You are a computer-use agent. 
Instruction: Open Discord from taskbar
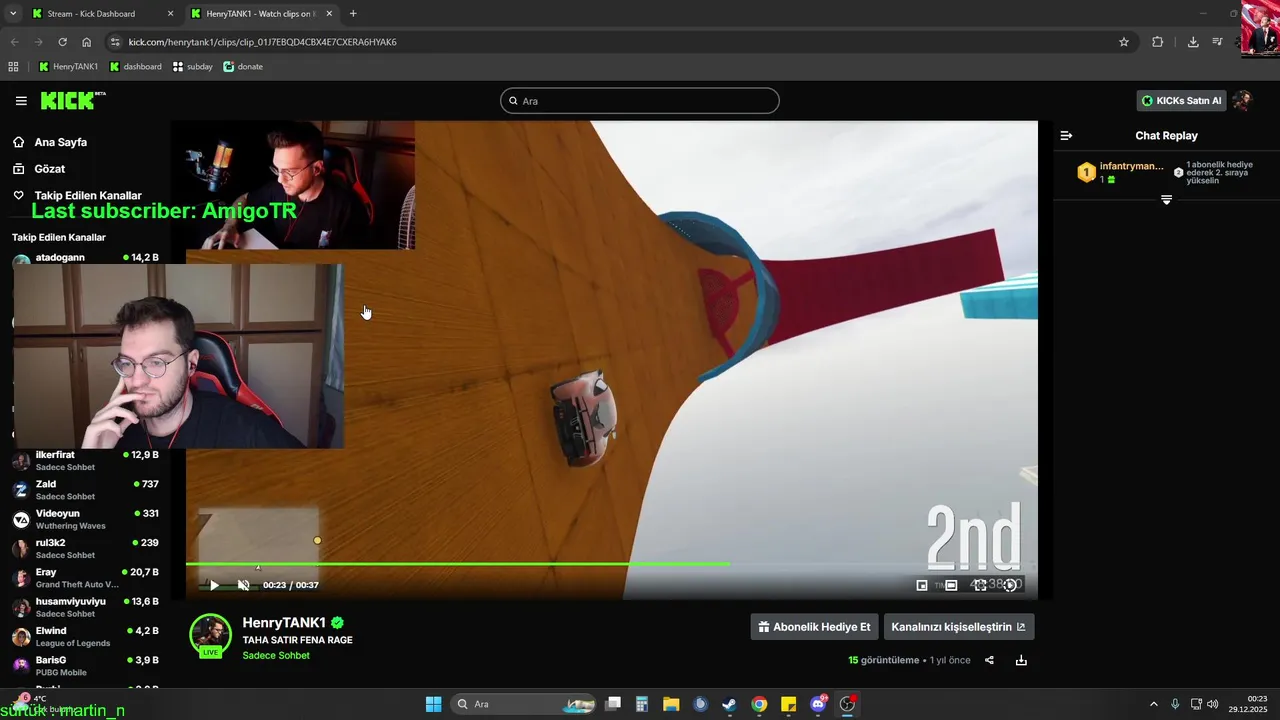(818, 704)
